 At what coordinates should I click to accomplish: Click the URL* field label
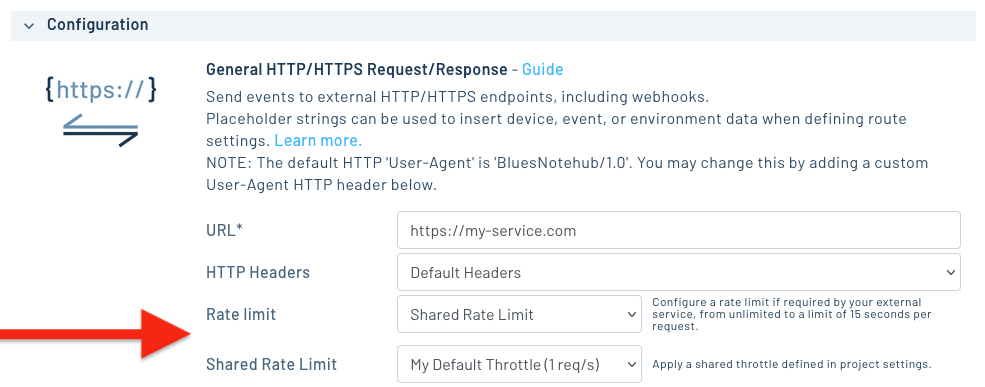[224, 231]
